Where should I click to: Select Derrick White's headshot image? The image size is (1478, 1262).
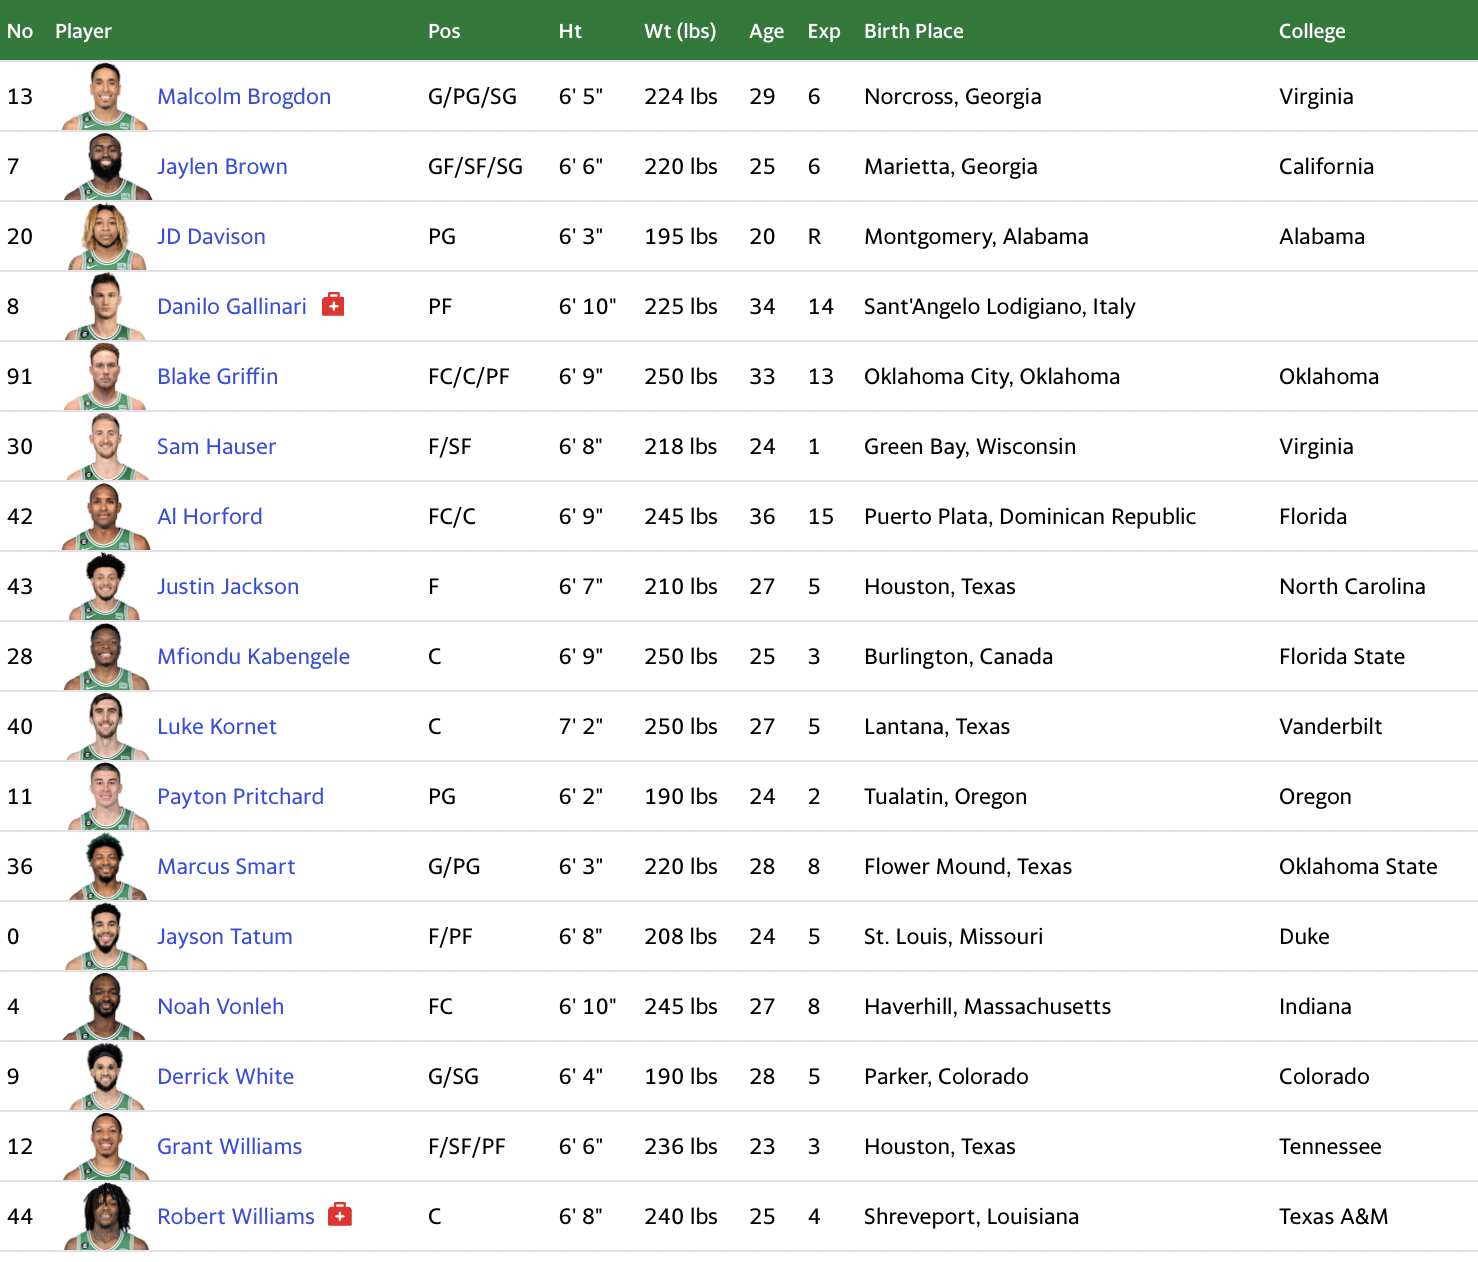click(x=106, y=1077)
